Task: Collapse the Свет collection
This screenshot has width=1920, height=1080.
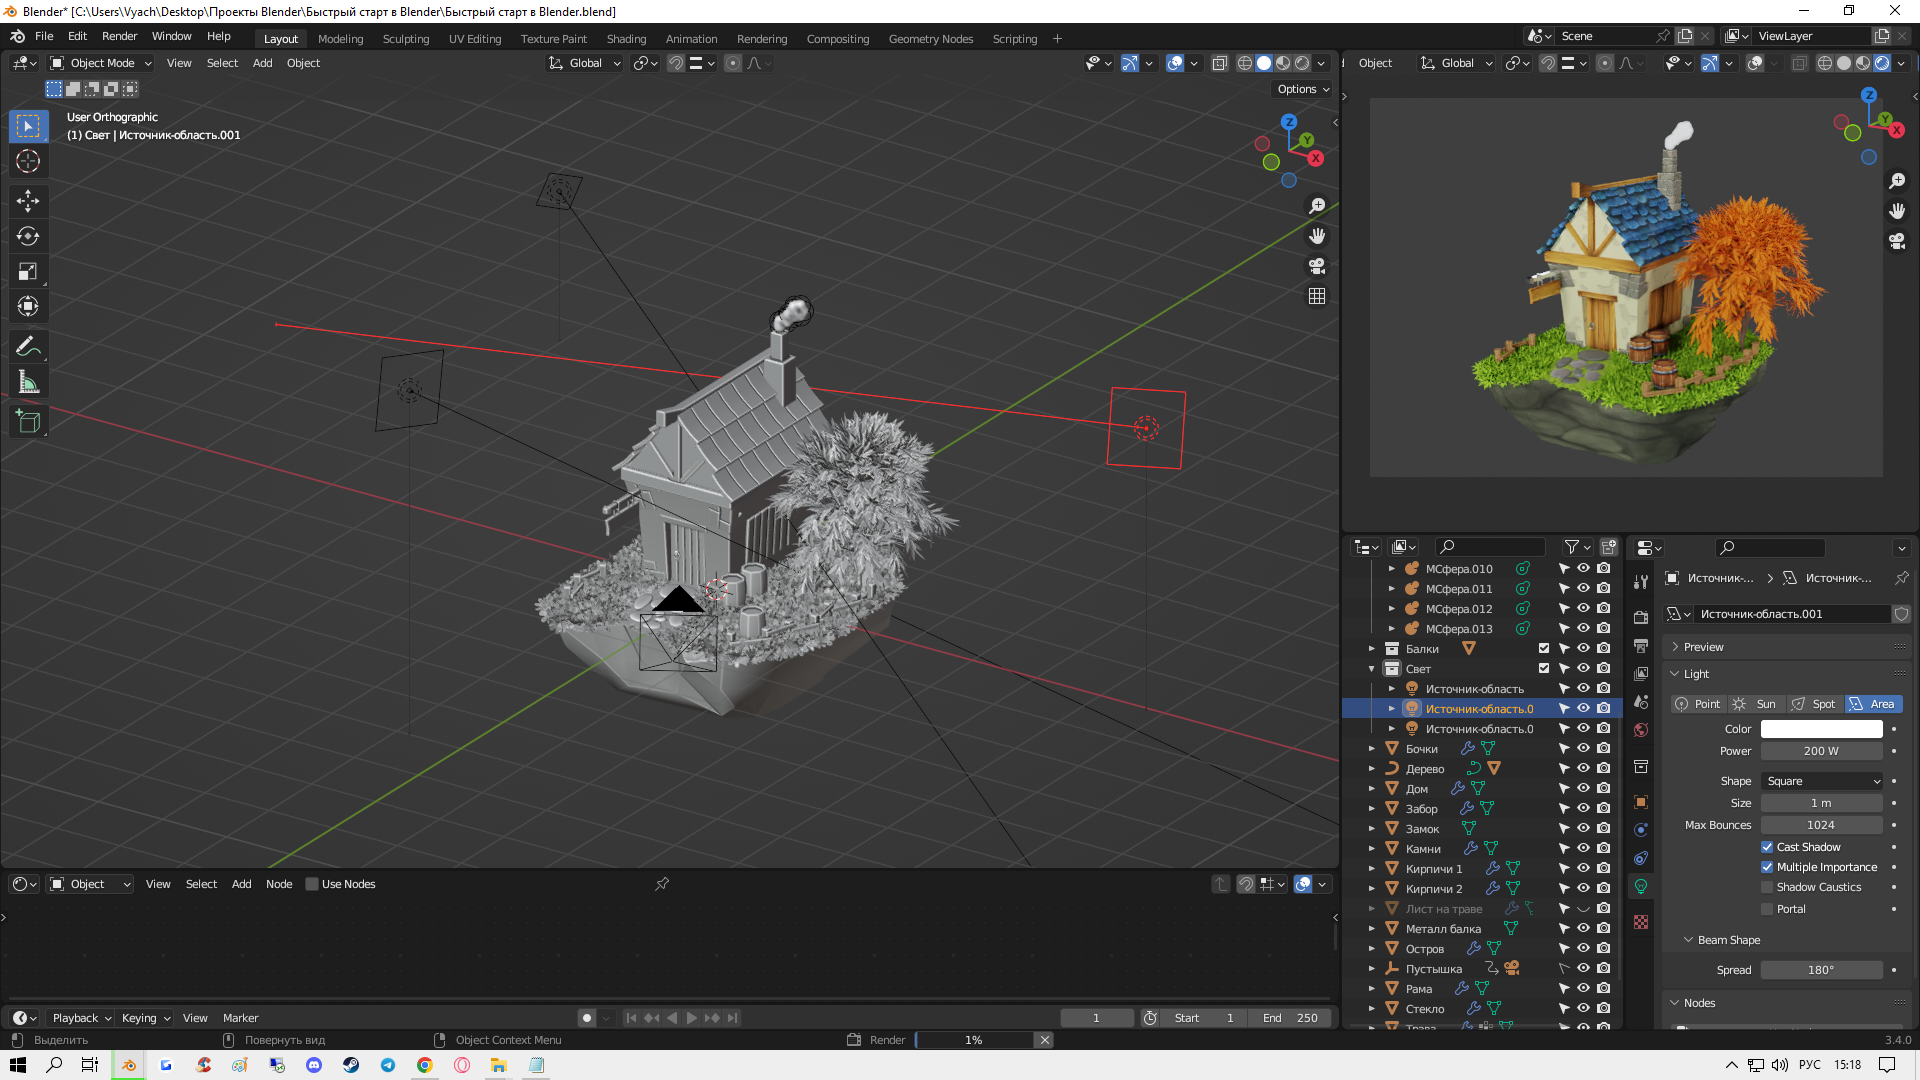Action: 1372,669
